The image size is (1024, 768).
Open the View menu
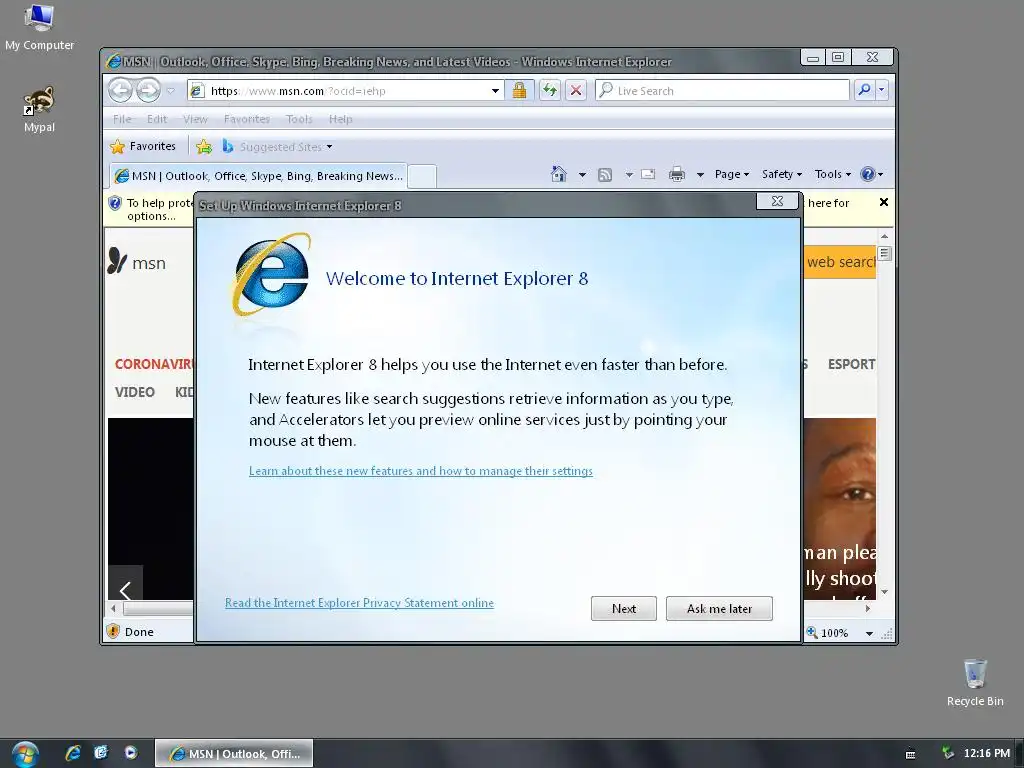(195, 119)
